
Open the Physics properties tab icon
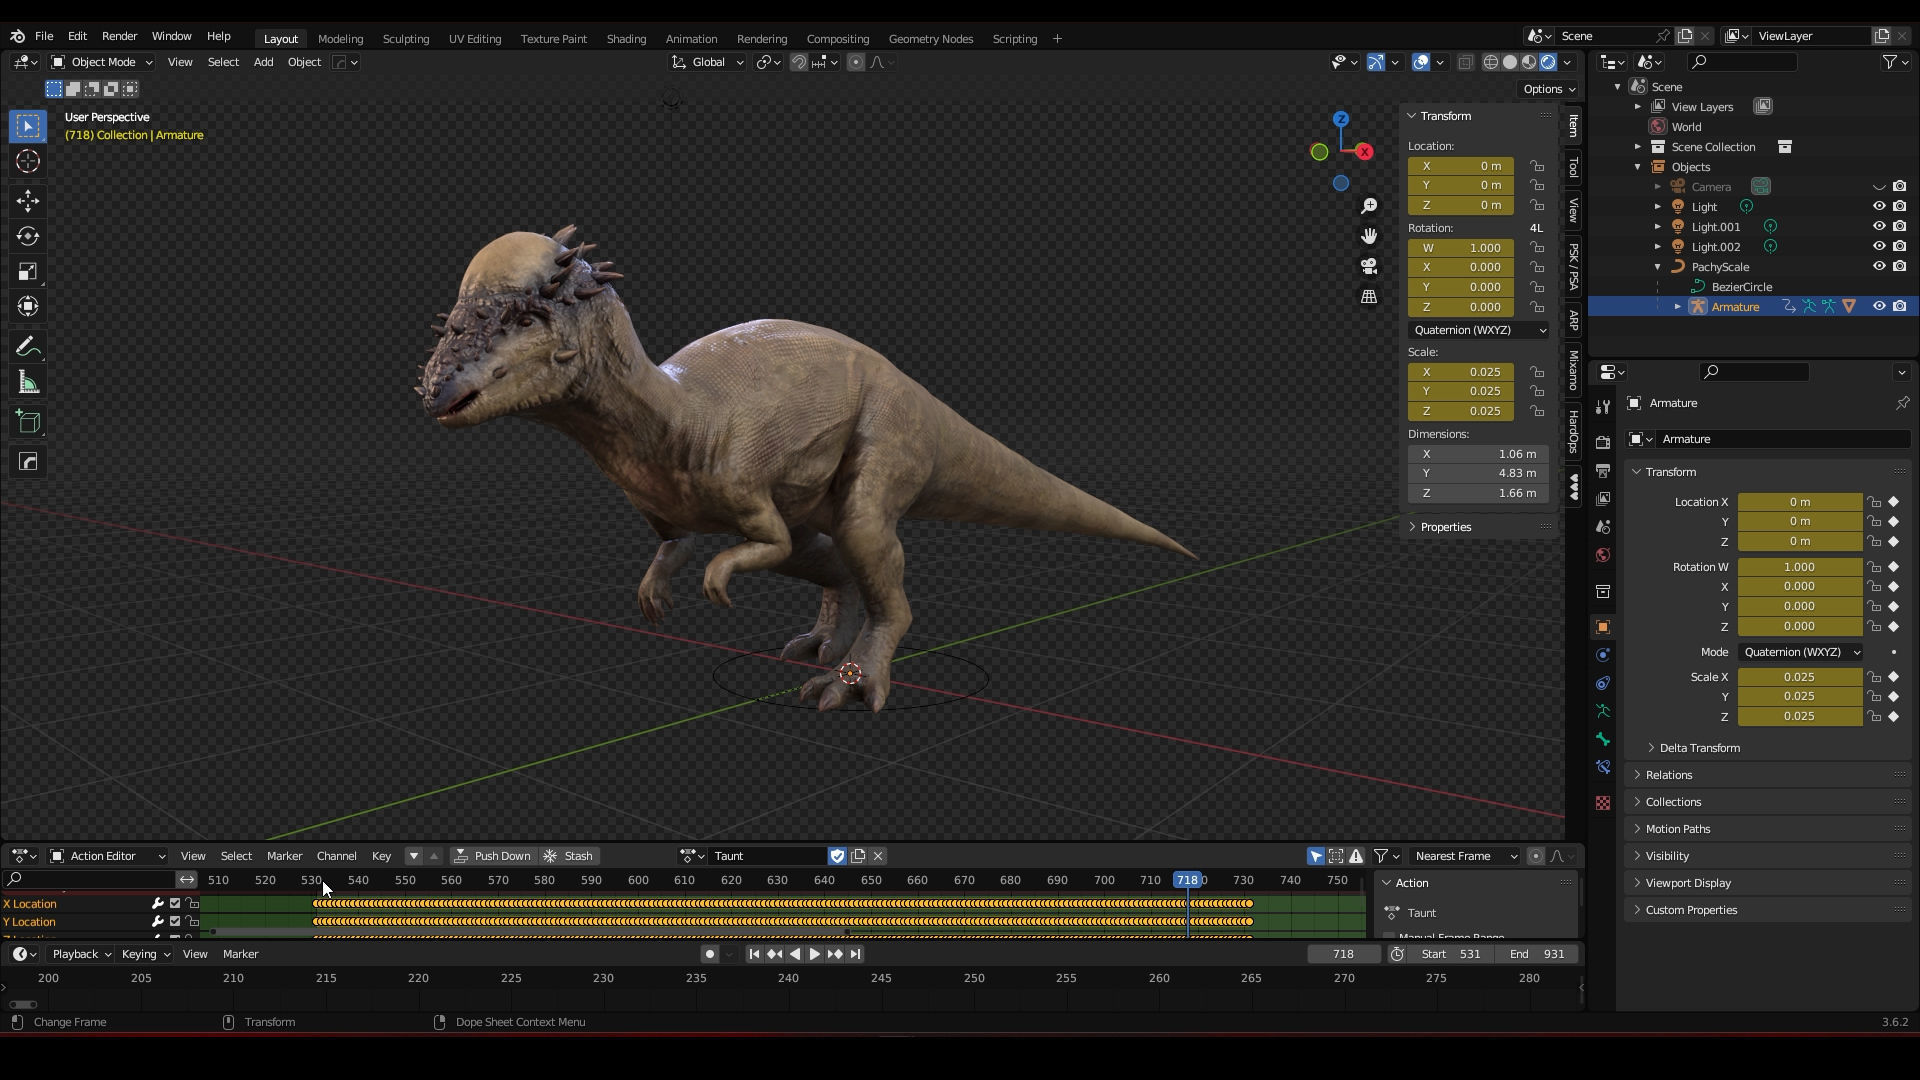coord(1603,655)
